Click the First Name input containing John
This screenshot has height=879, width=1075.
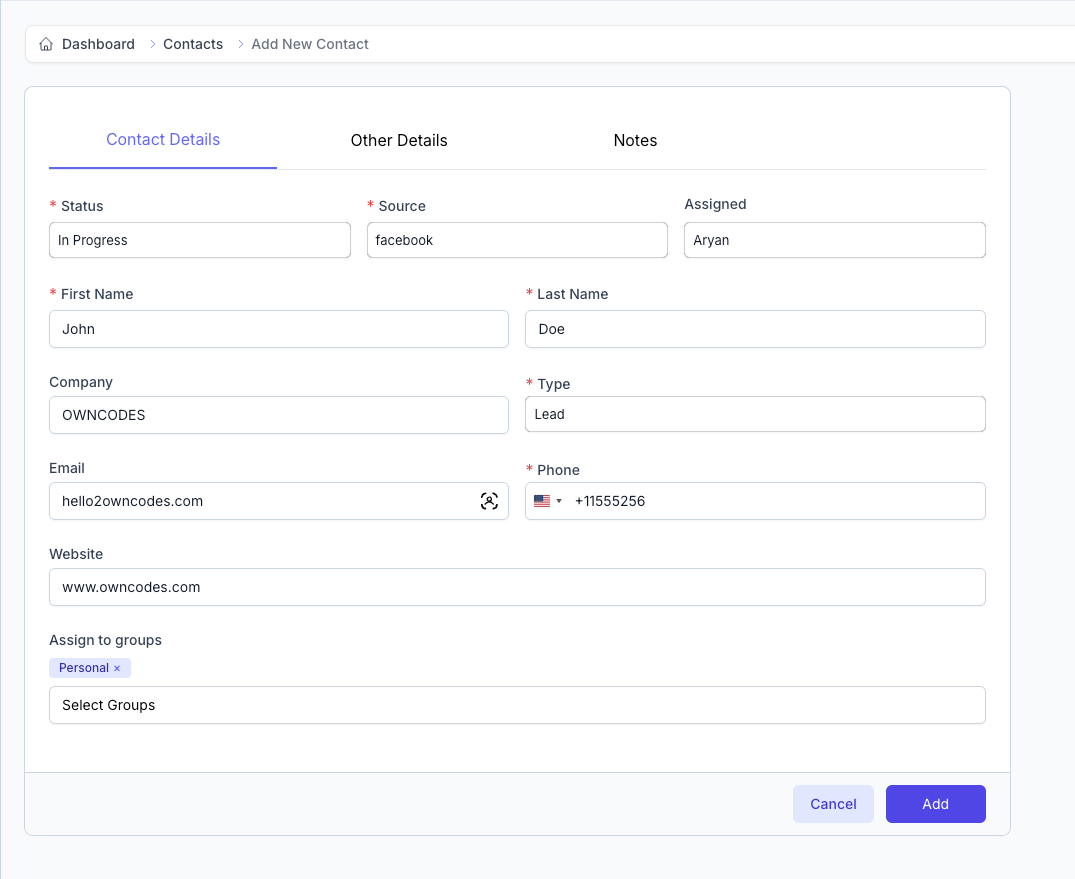coord(278,328)
